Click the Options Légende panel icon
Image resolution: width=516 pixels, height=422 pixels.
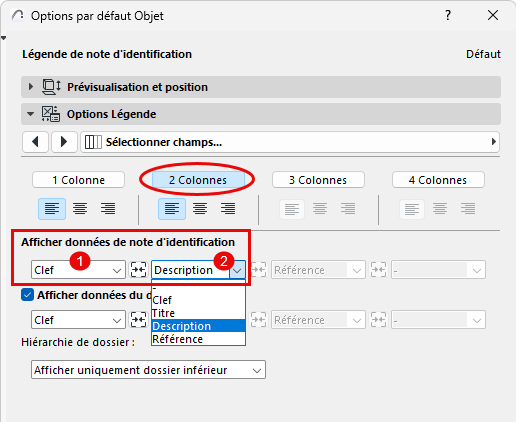[51, 114]
